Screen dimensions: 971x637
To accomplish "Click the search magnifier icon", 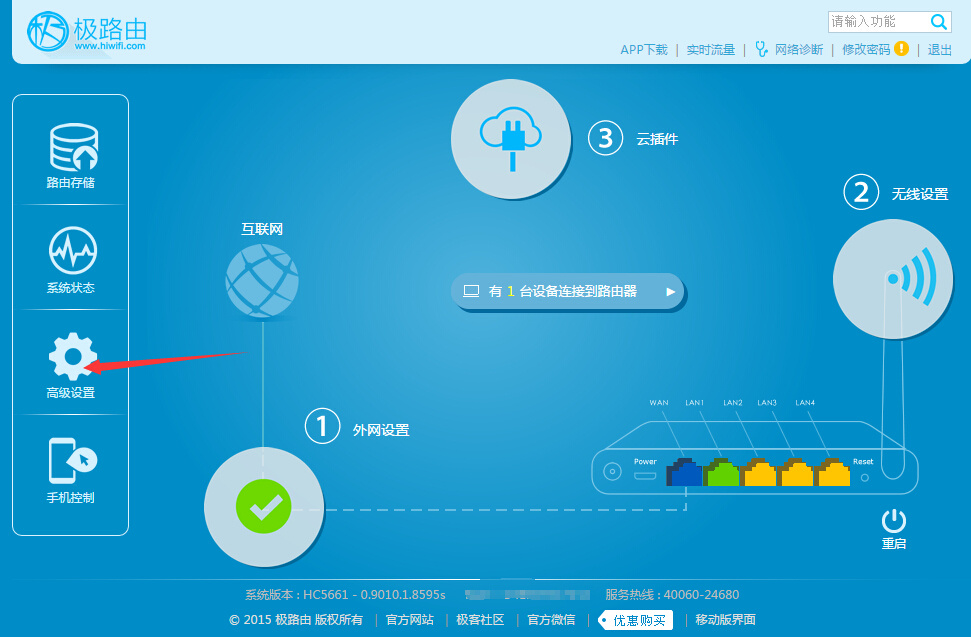I will pos(939,22).
